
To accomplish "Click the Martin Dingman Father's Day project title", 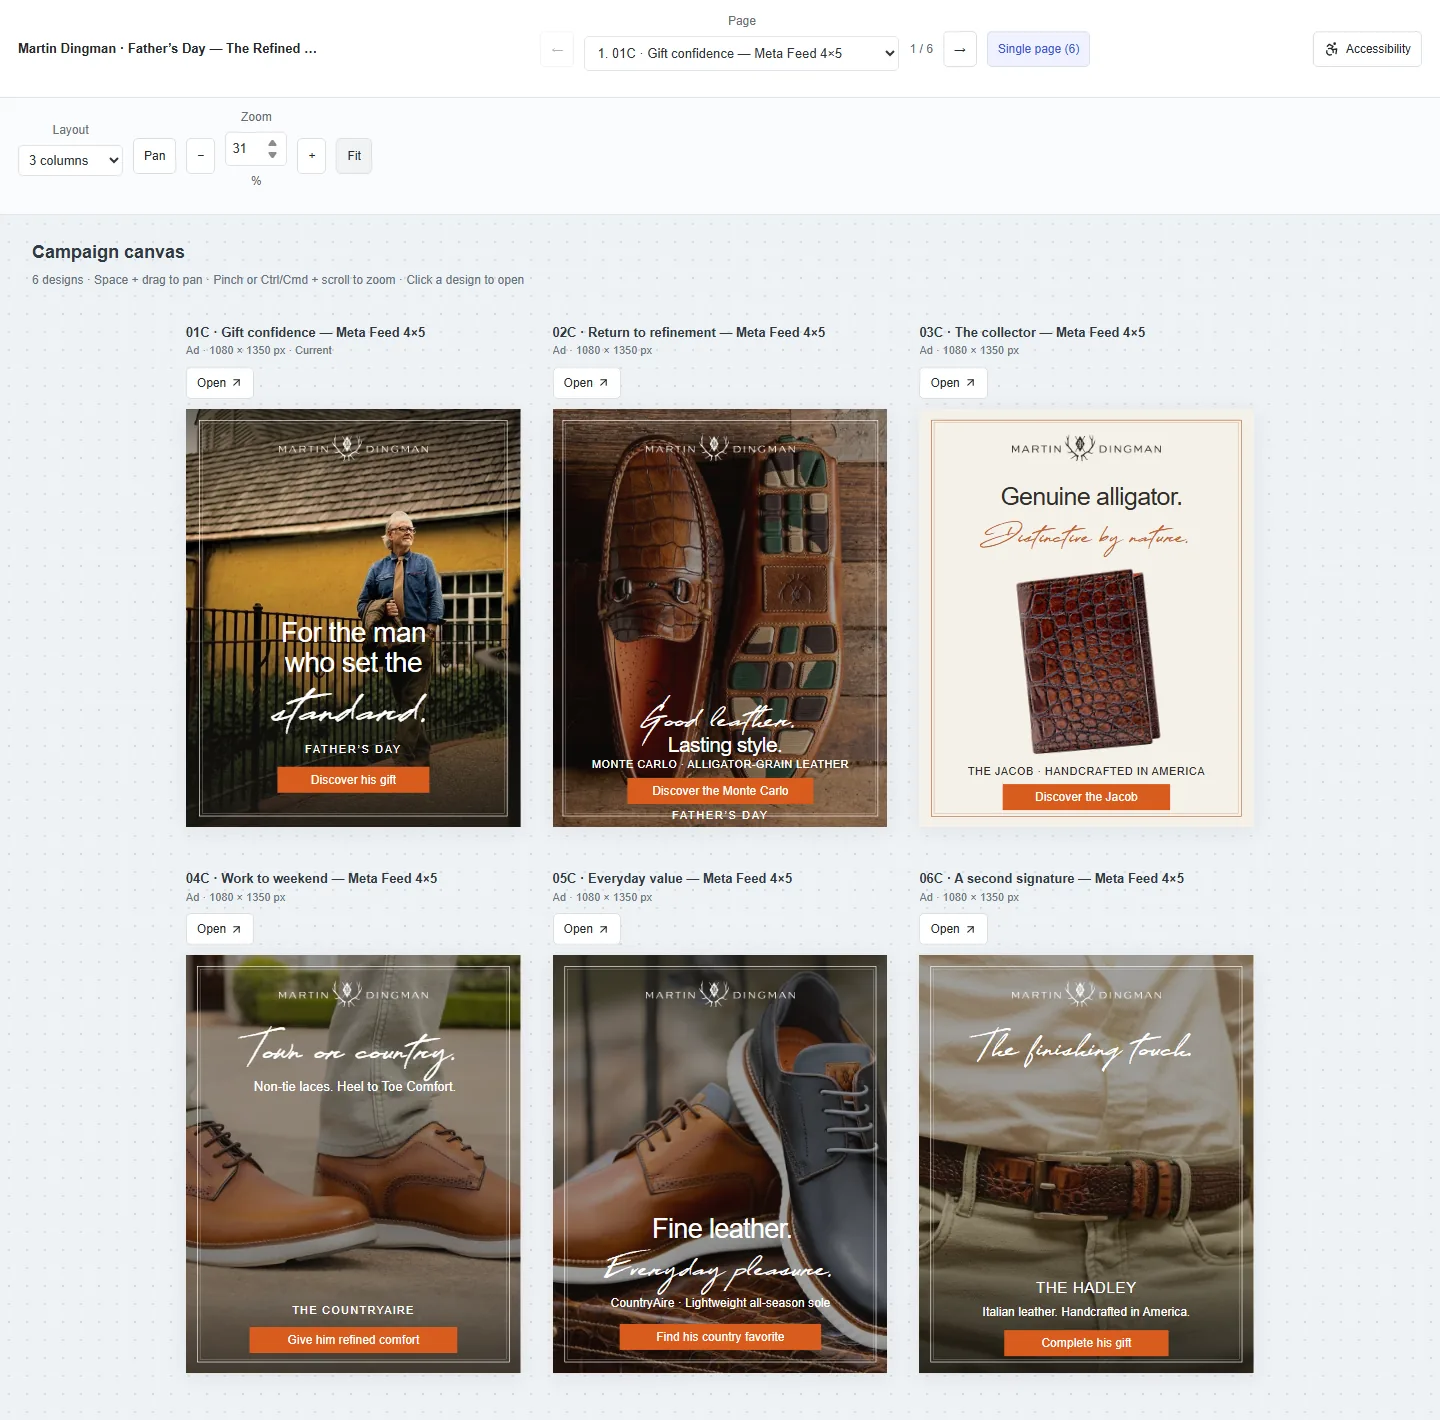I will click(167, 48).
